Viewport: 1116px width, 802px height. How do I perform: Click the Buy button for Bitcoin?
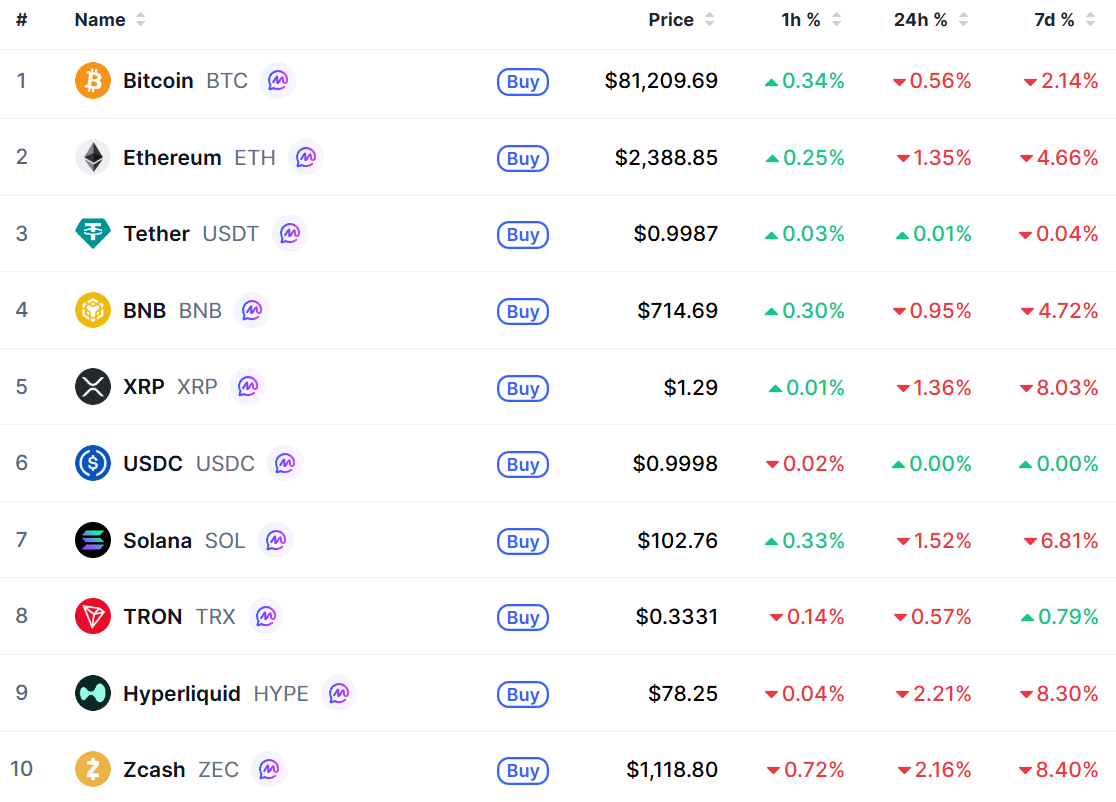[x=523, y=82]
